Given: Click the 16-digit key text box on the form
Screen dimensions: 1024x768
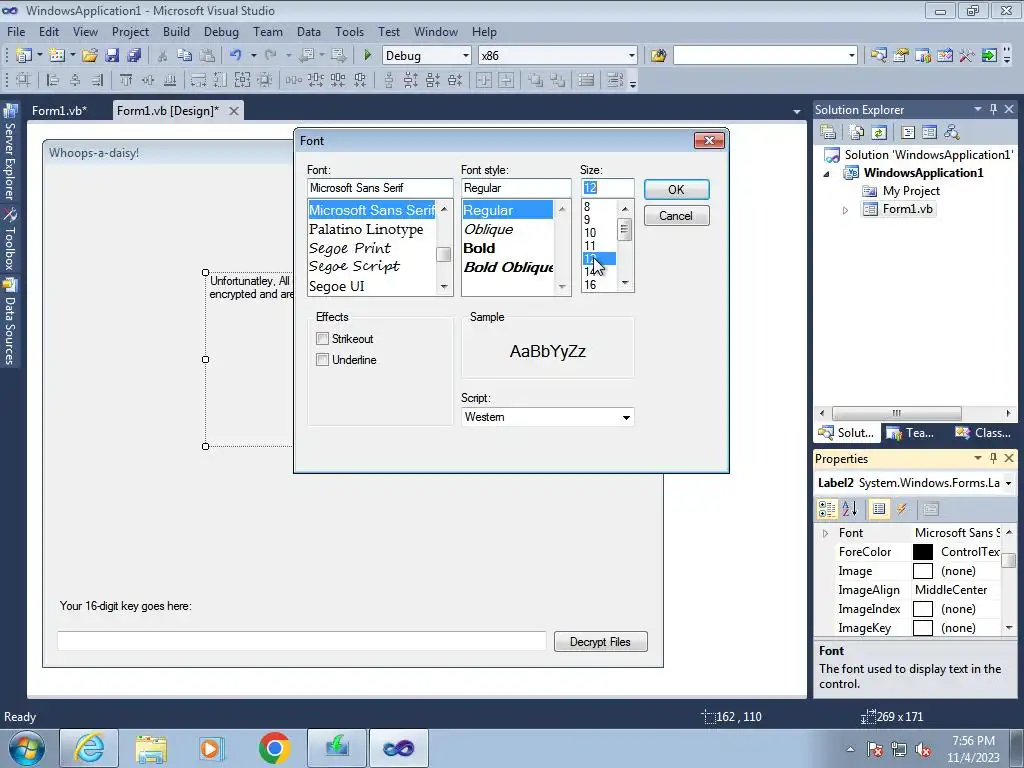Looking at the screenshot, I should coord(302,641).
